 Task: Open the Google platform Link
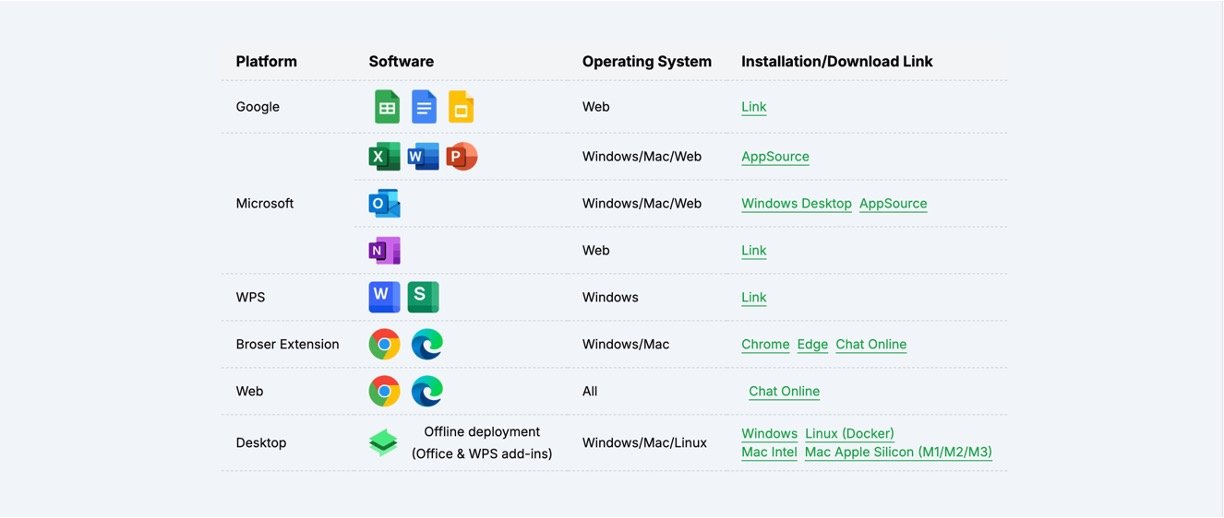point(754,107)
